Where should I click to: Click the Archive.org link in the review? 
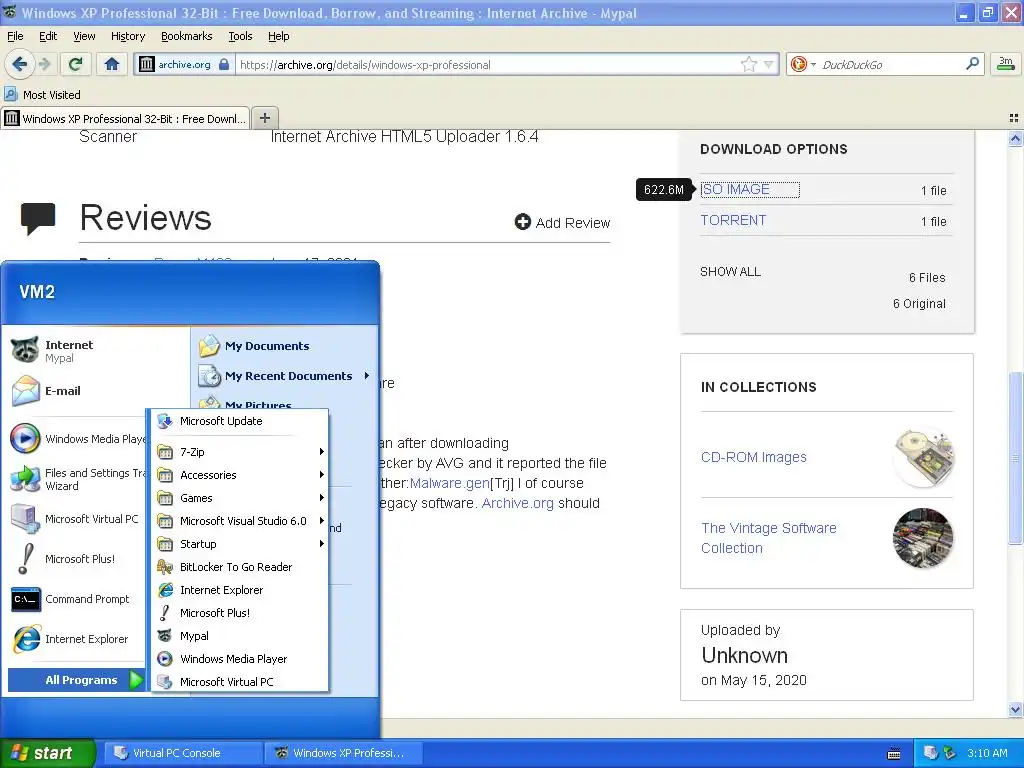[517, 503]
